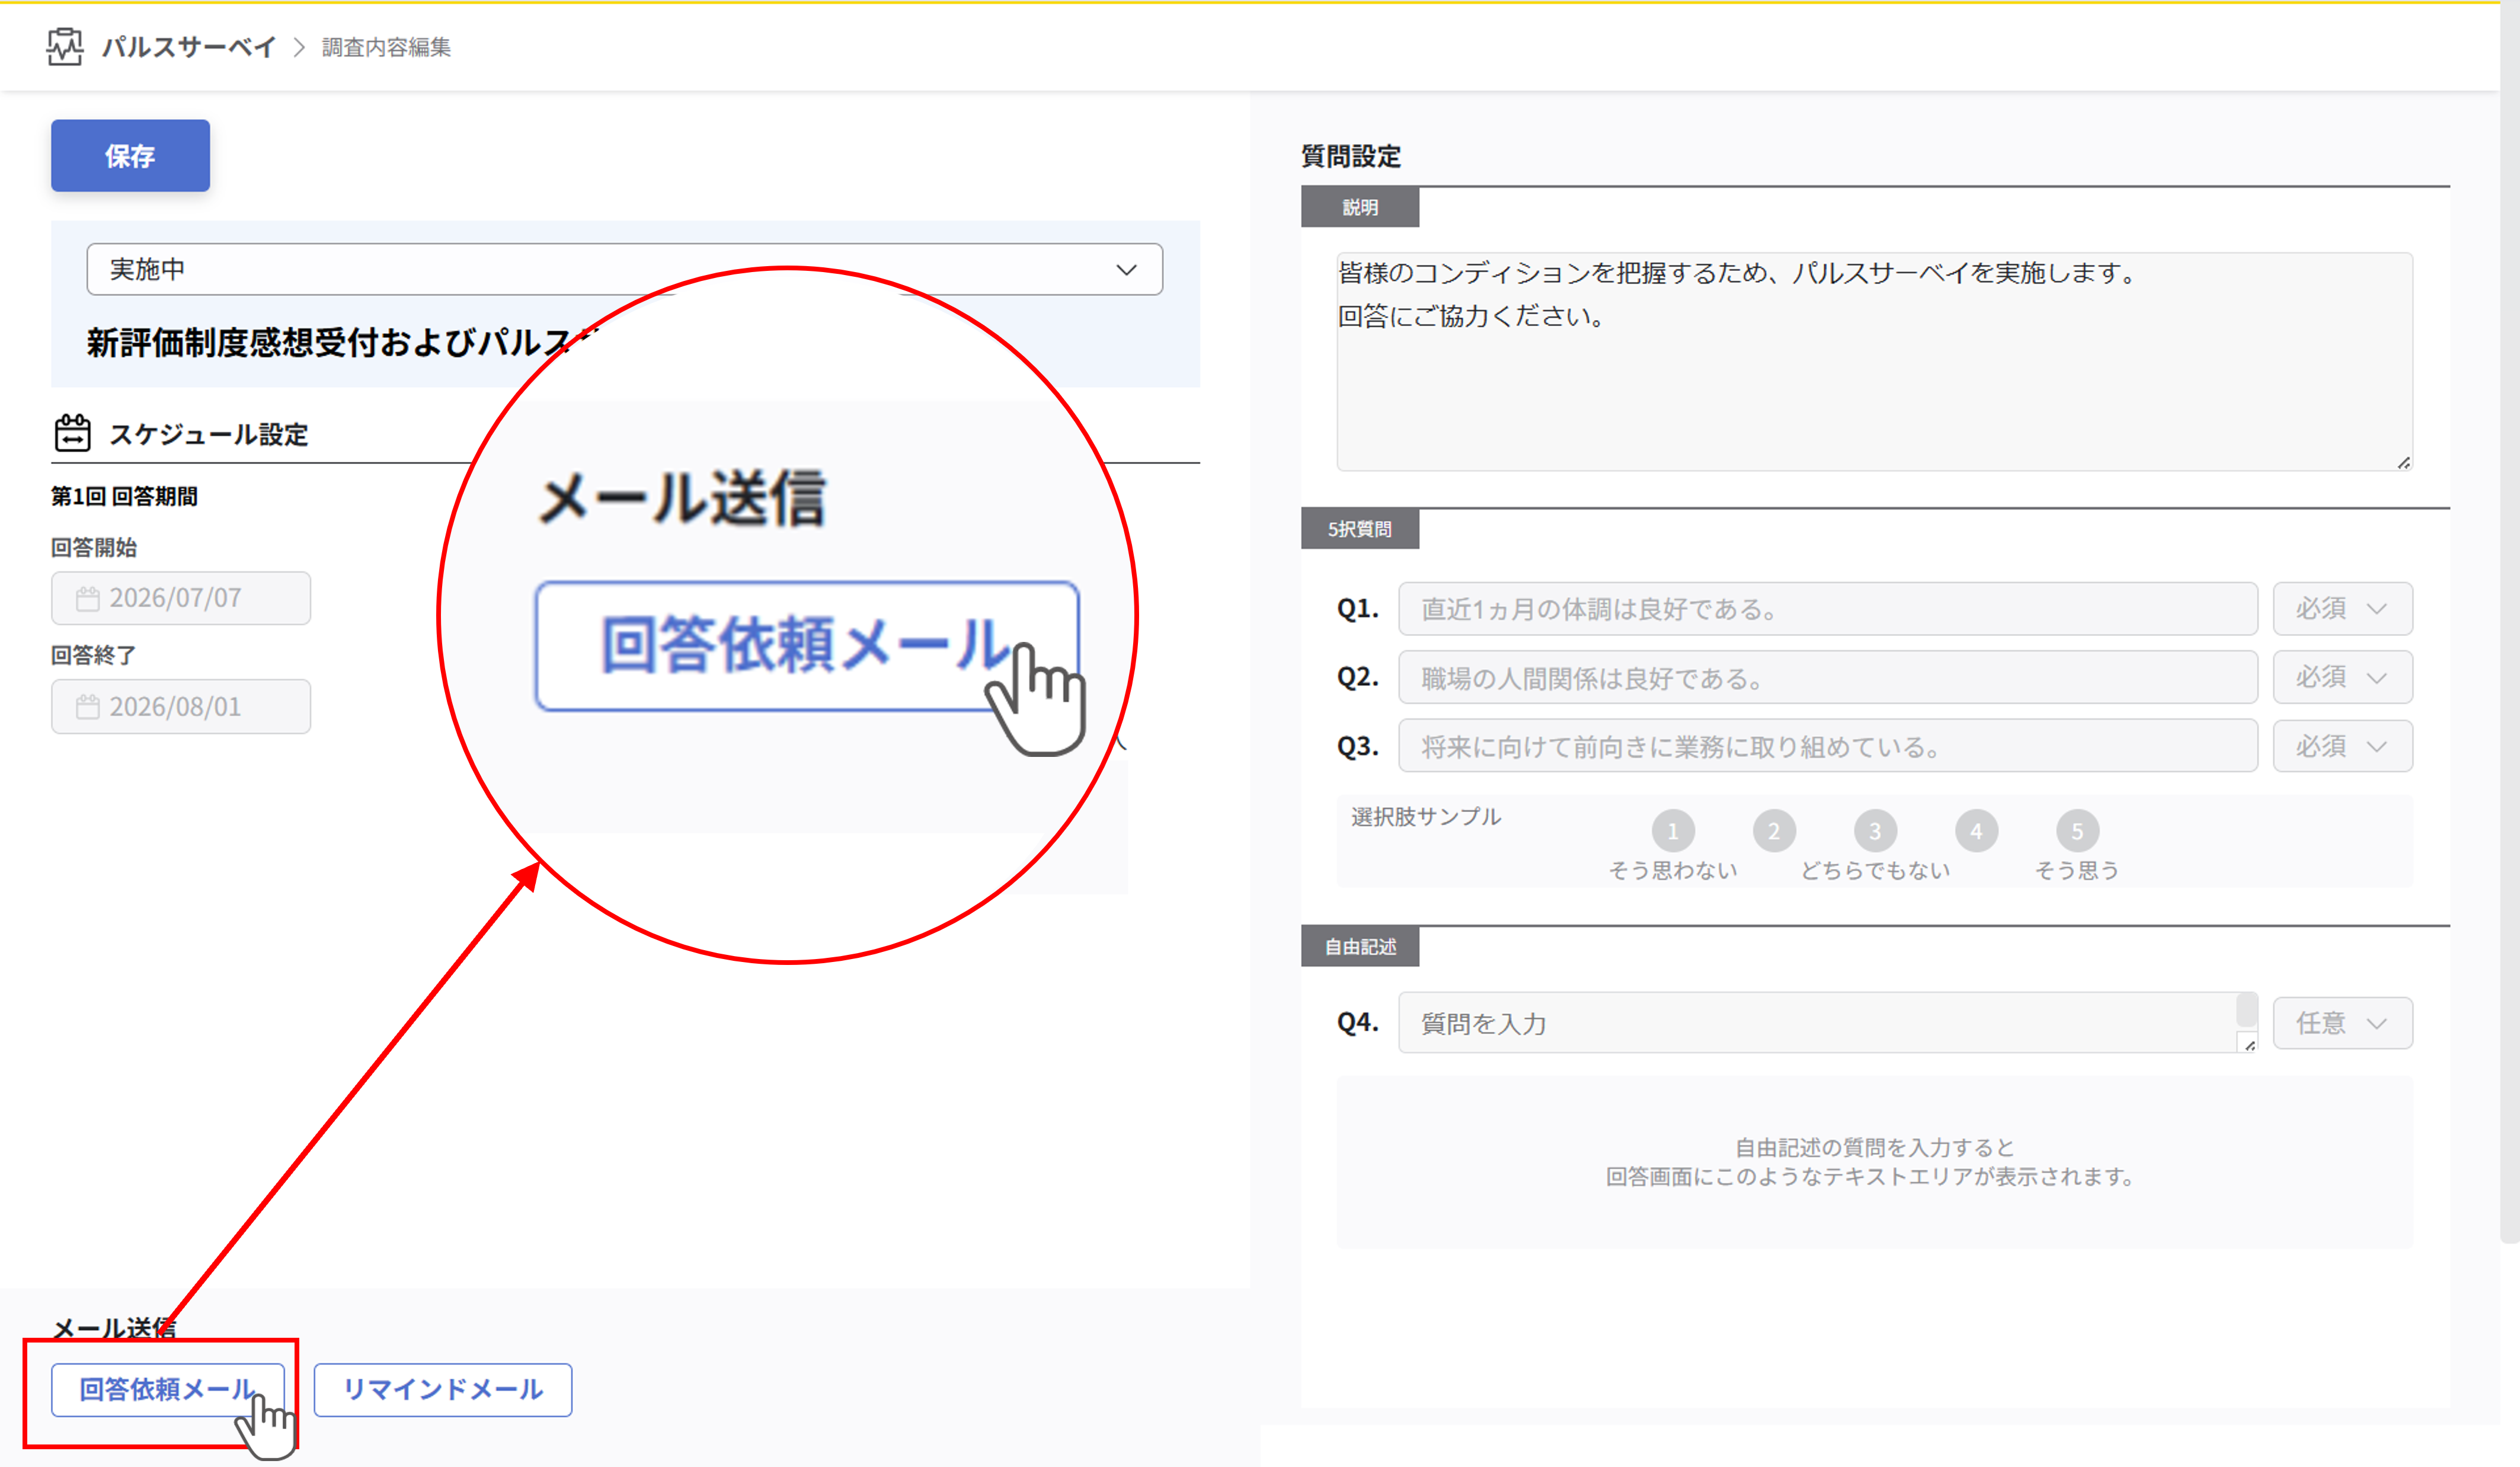Screen dimensions: 2520x1467
Task: Click calendar icon in 回答終了 field
Action: click(x=88, y=707)
